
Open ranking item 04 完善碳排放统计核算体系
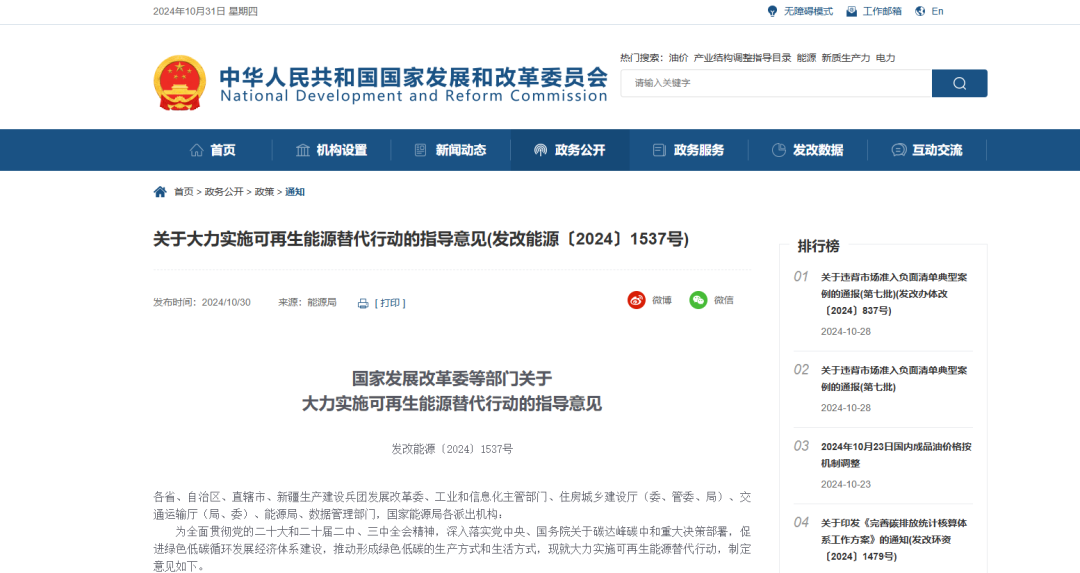tap(894, 540)
